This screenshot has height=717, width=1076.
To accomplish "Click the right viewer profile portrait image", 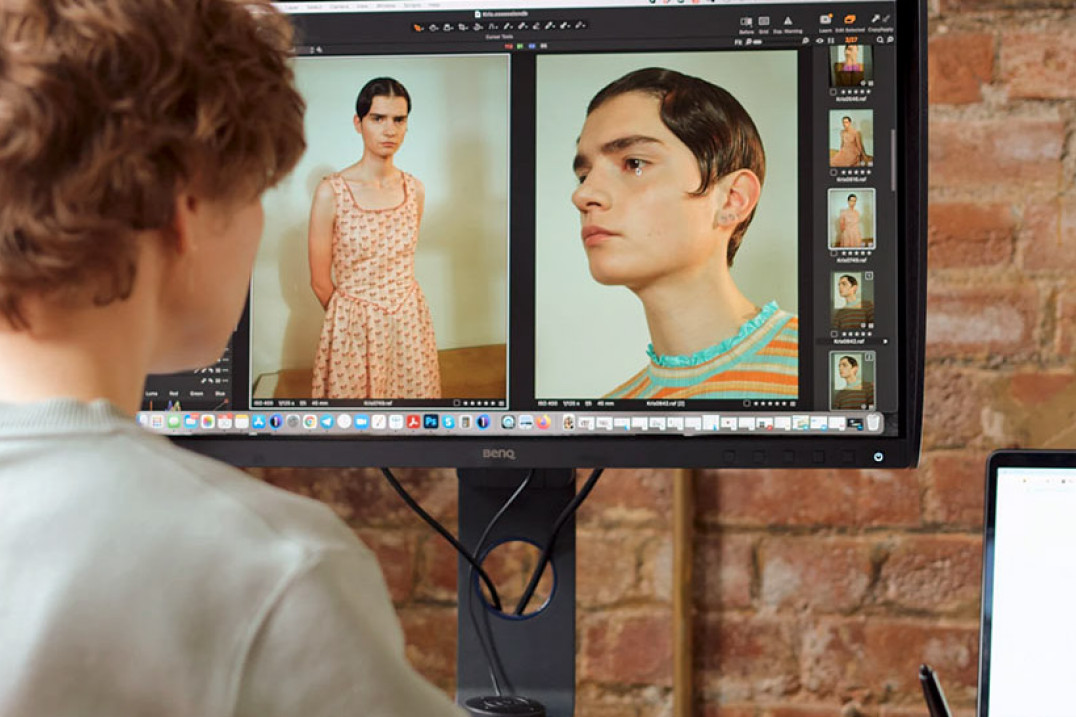I will (x=666, y=225).
